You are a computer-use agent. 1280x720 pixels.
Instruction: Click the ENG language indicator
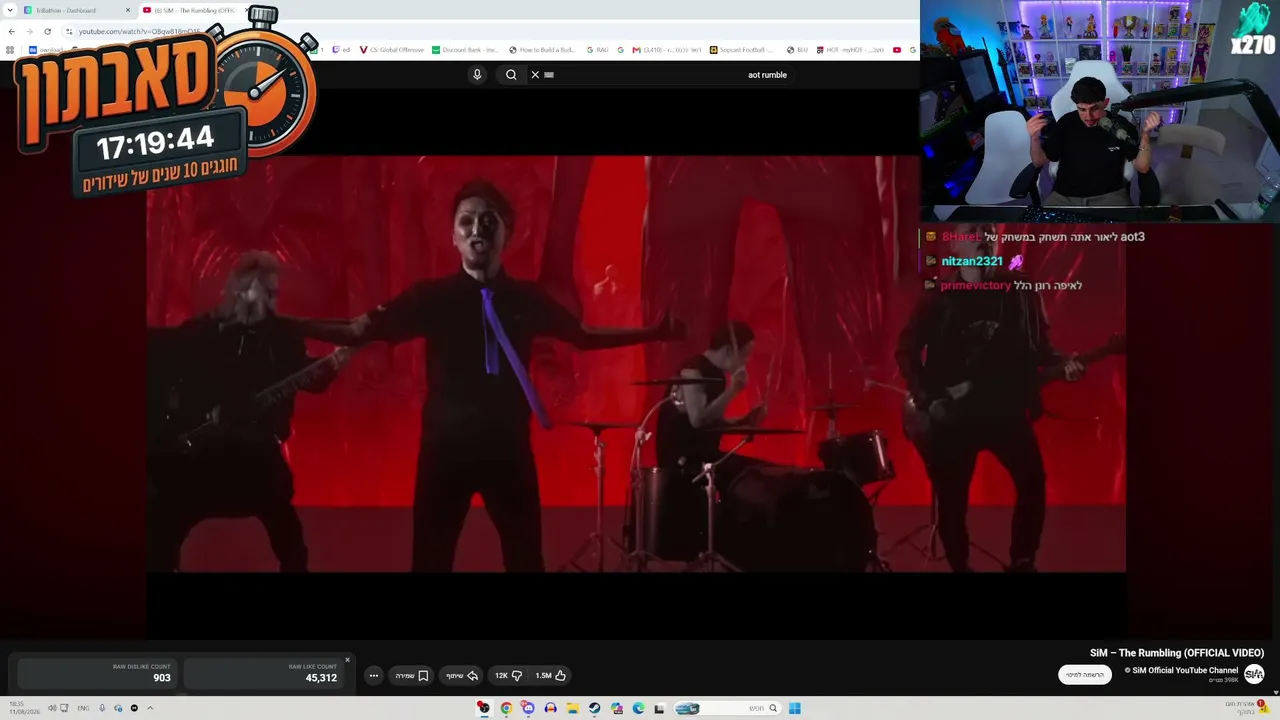tap(84, 708)
